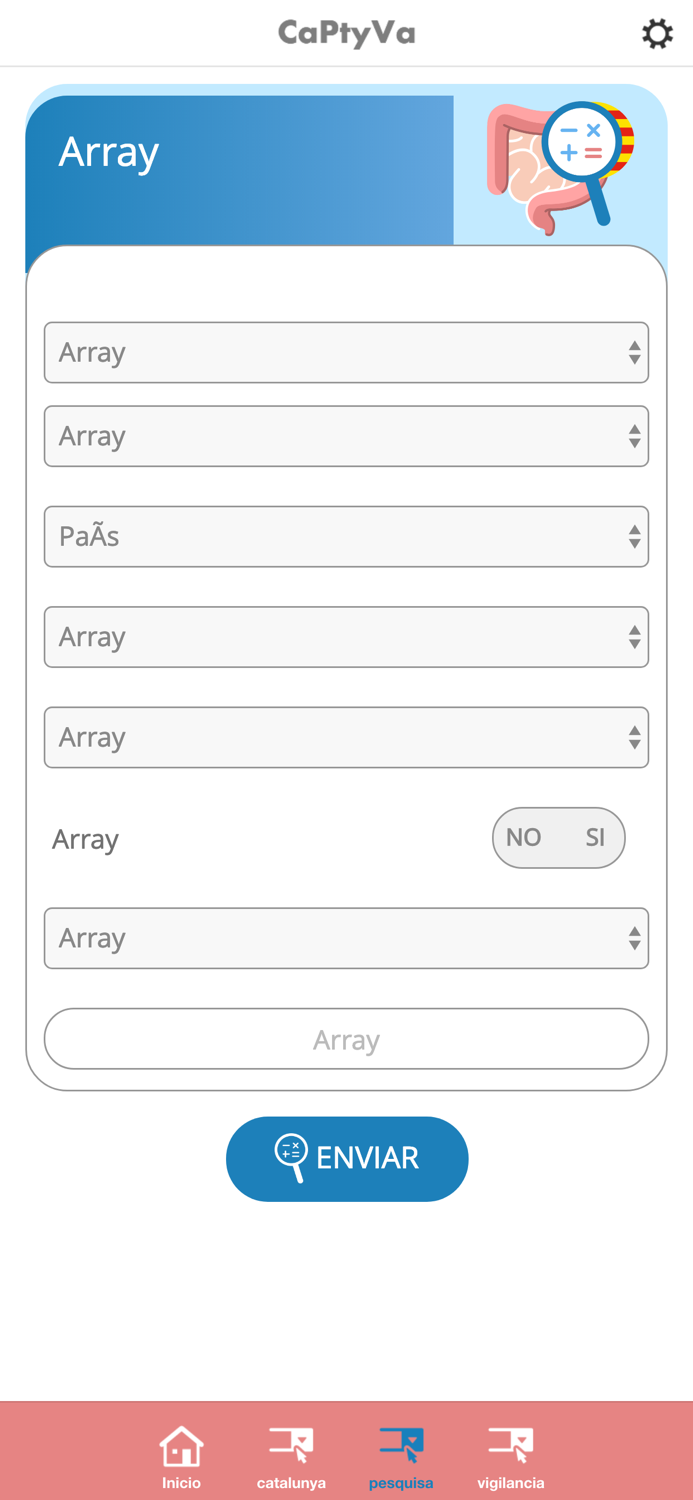Click the catalunya cursor icon
Screen dimensions: 693x1500
point(291,1445)
